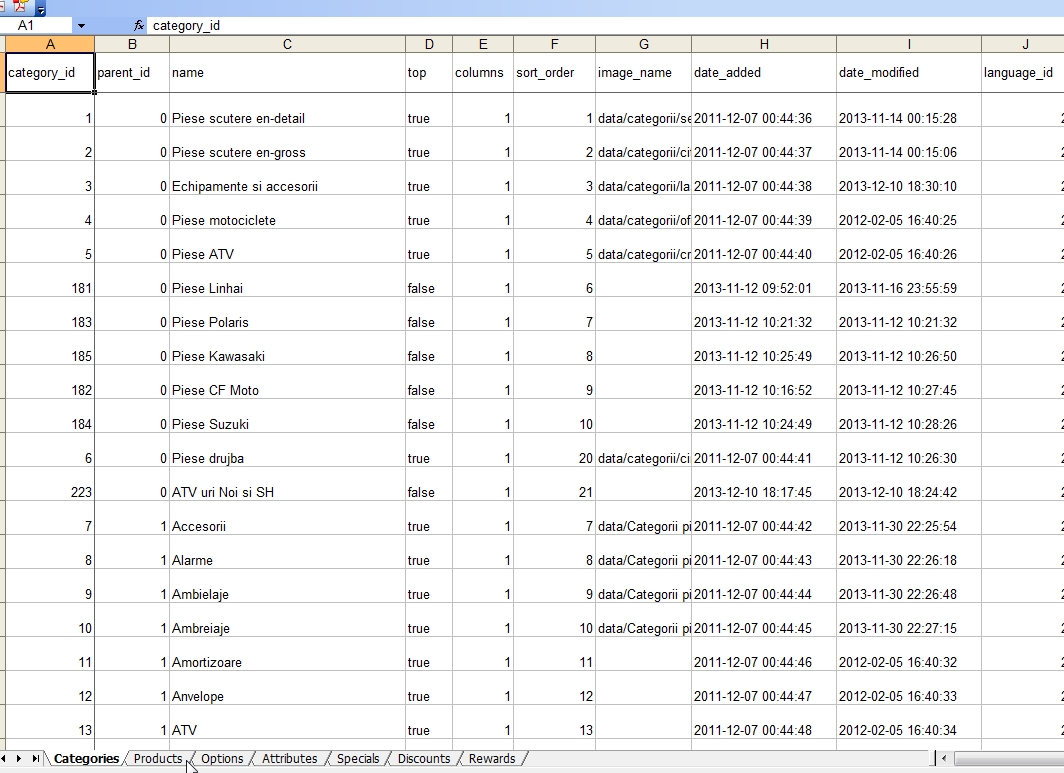This screenshot has height=773, width=1064.
Task: Click the cell containing Piese Kawasaki
Action: click(x=218, y=356)
